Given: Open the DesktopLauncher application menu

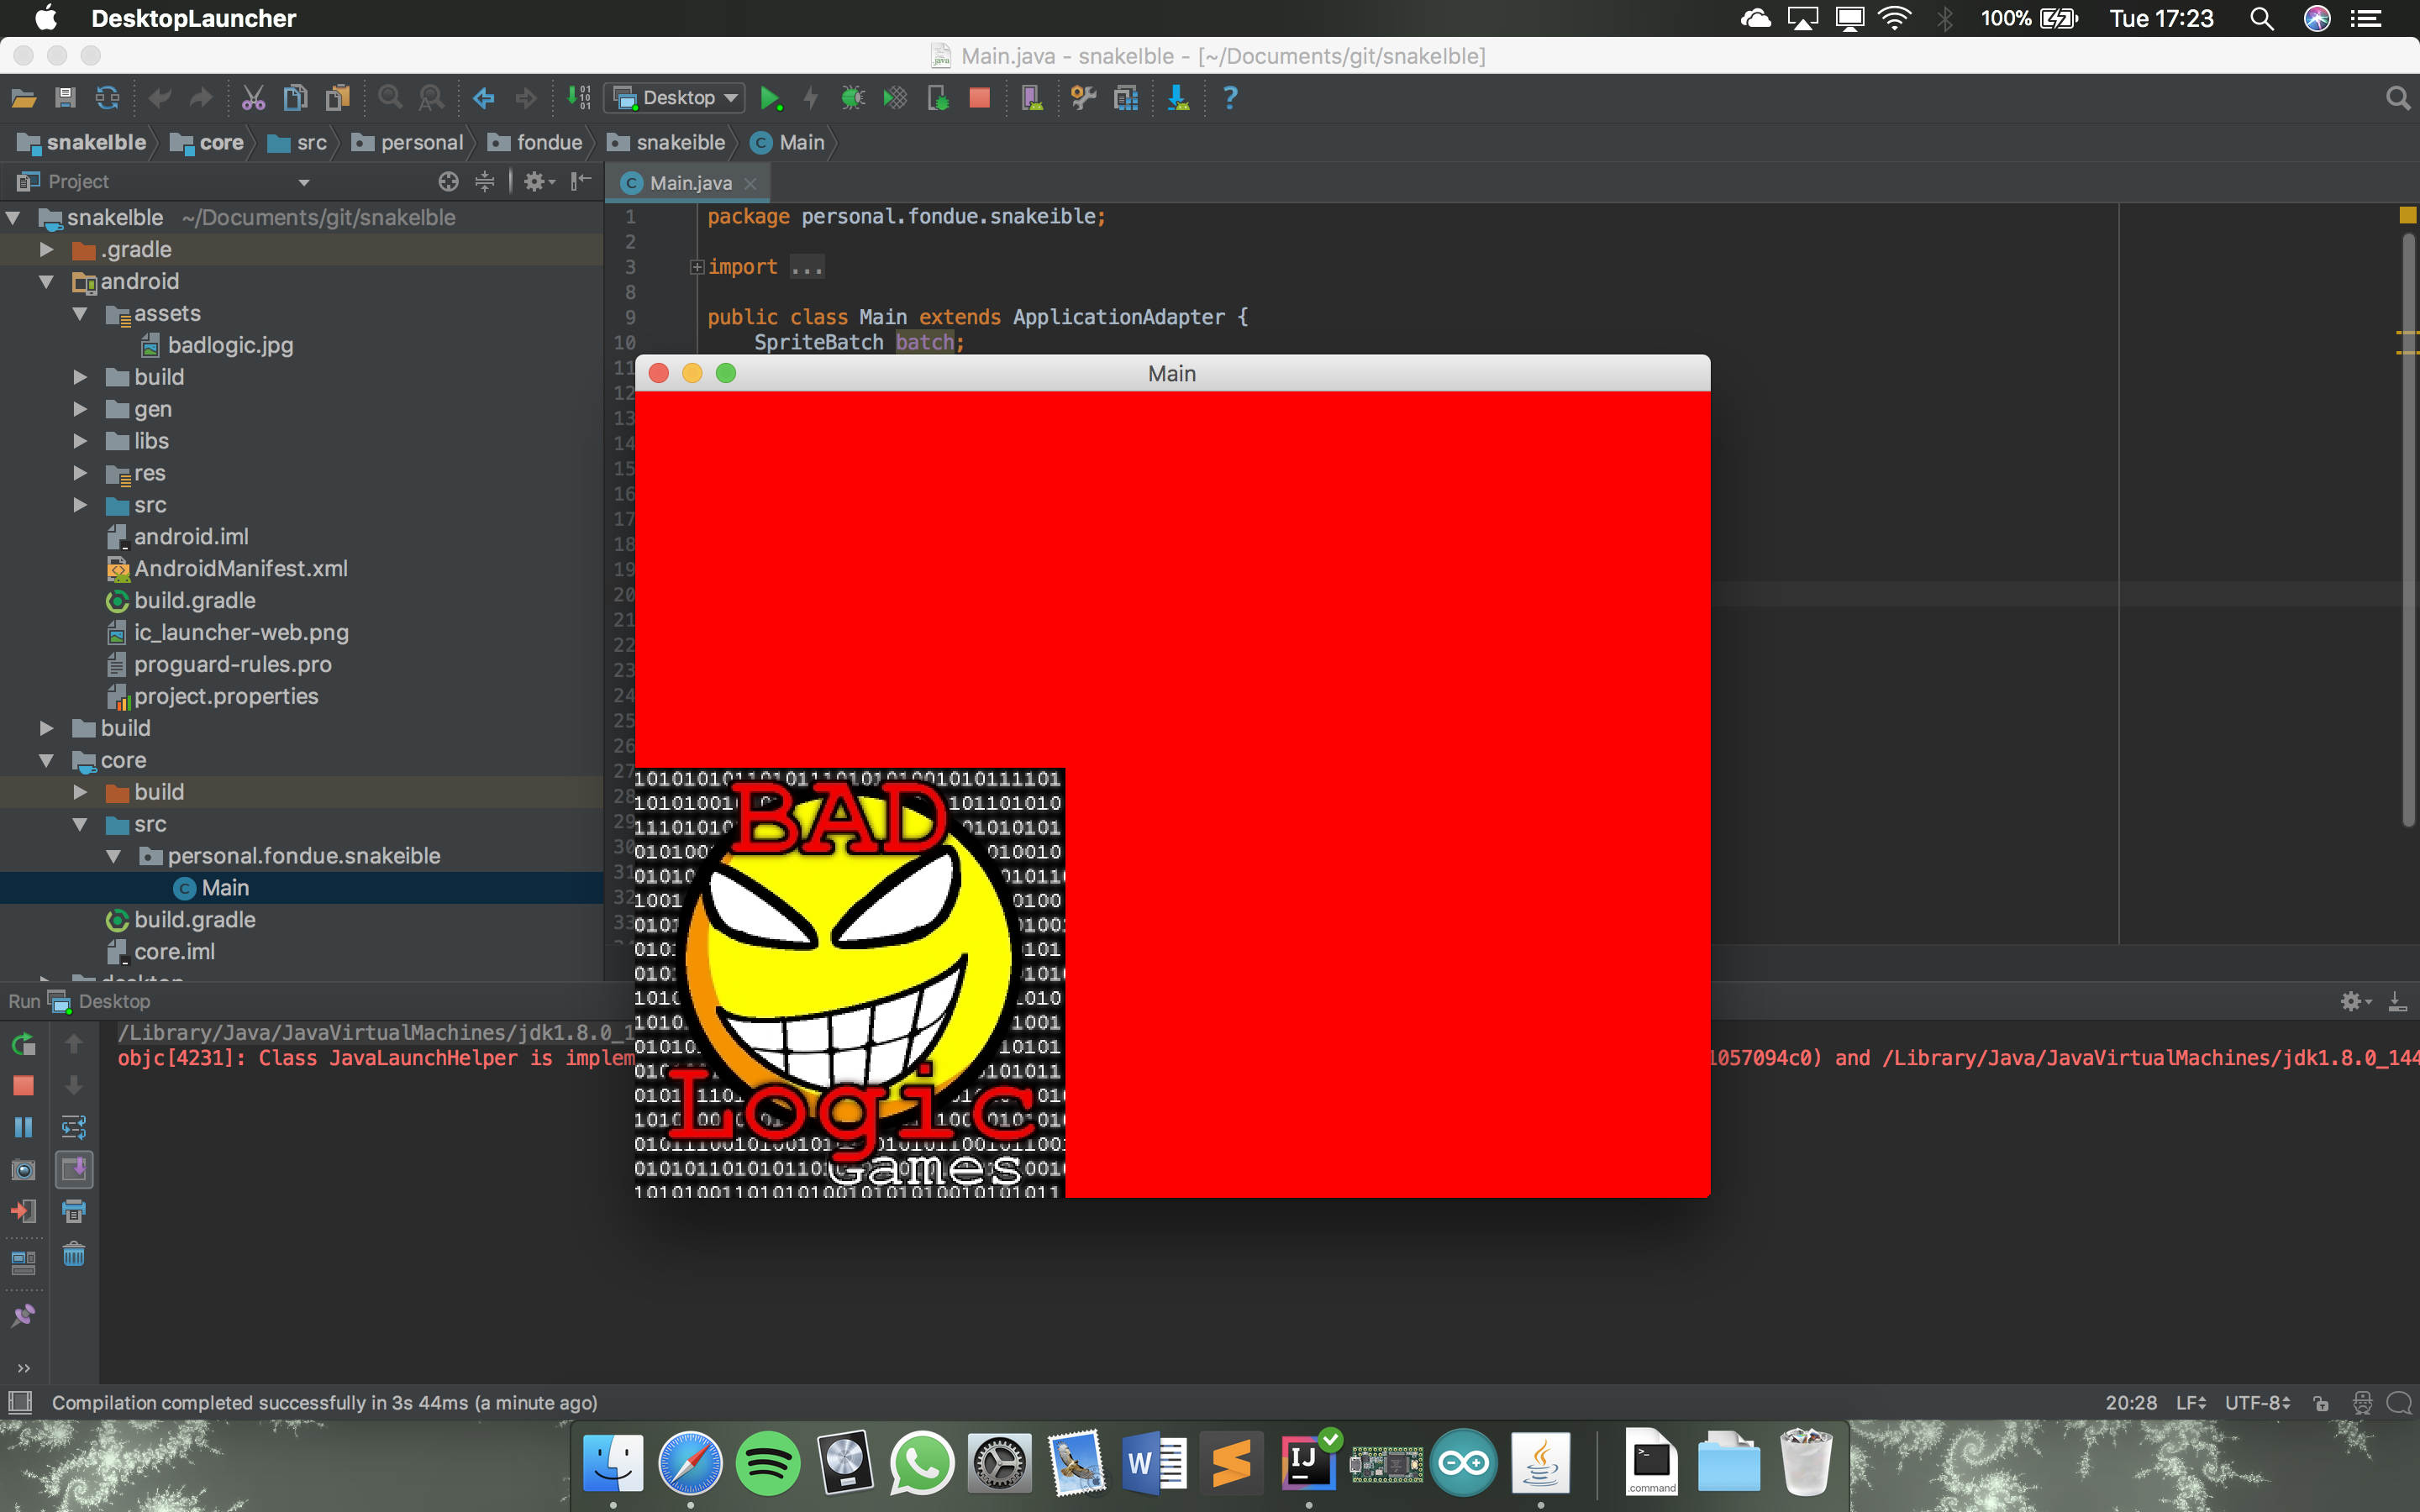Looking at the screenshot, I should (193, 18).
